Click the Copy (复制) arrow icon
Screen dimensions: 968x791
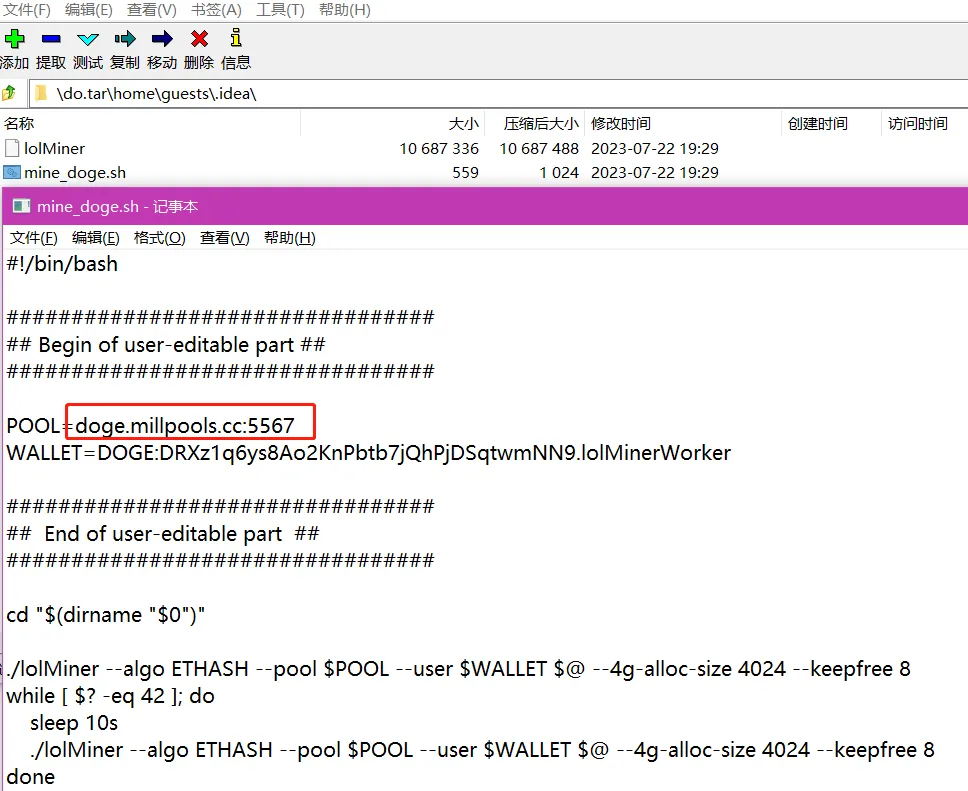[x=125, y=39]
